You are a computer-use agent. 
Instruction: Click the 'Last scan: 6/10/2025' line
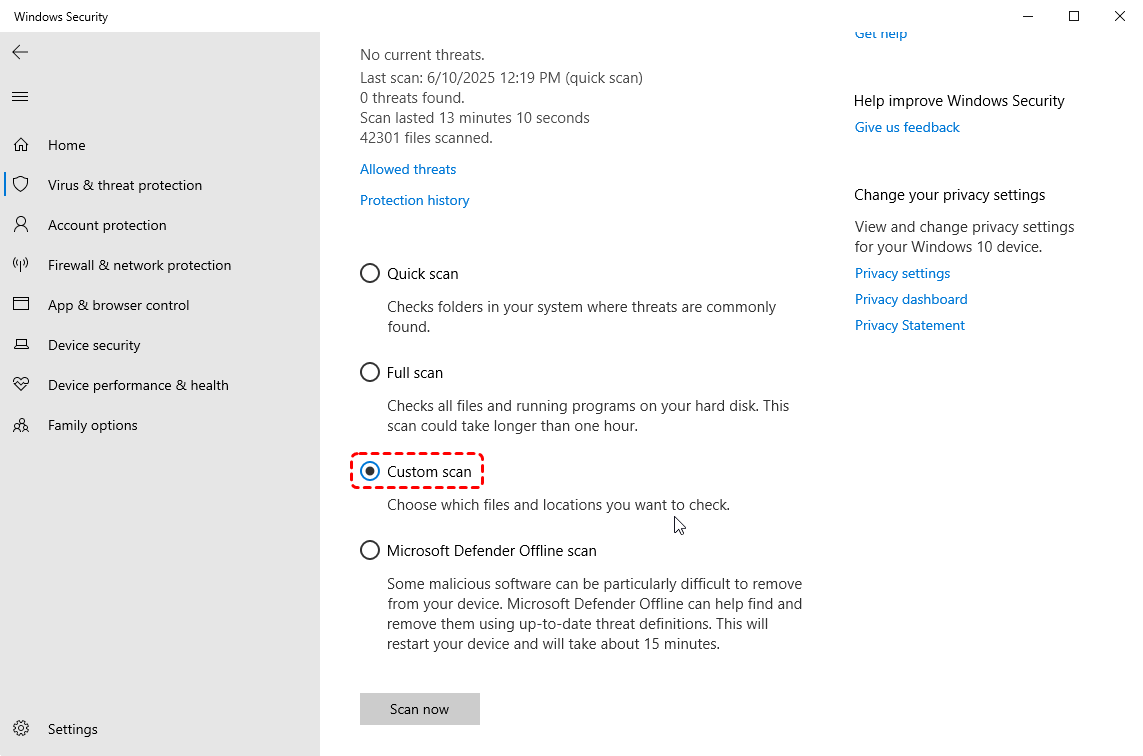502,78
